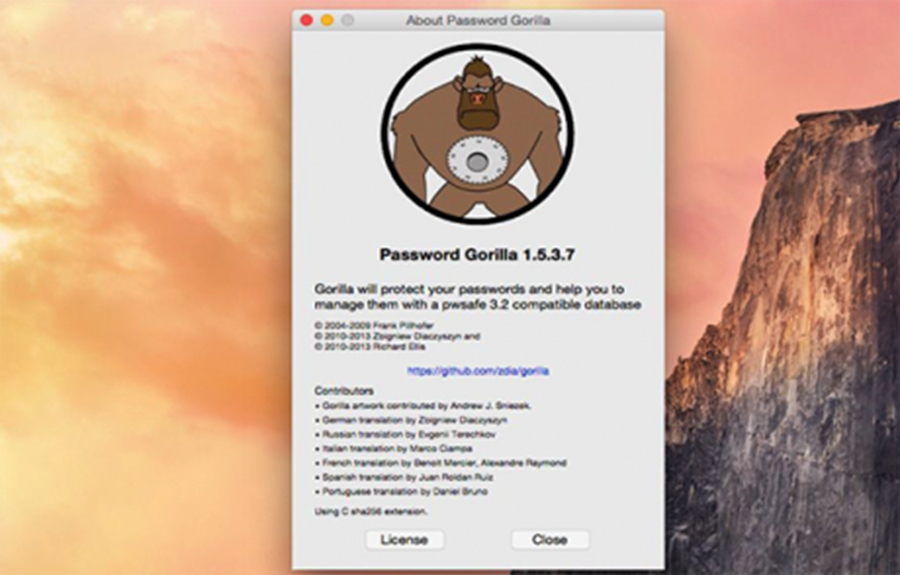This screenshot has width=900, height=575.
Task: Click the Russian translation contributor line
Action: click(405, 434)
